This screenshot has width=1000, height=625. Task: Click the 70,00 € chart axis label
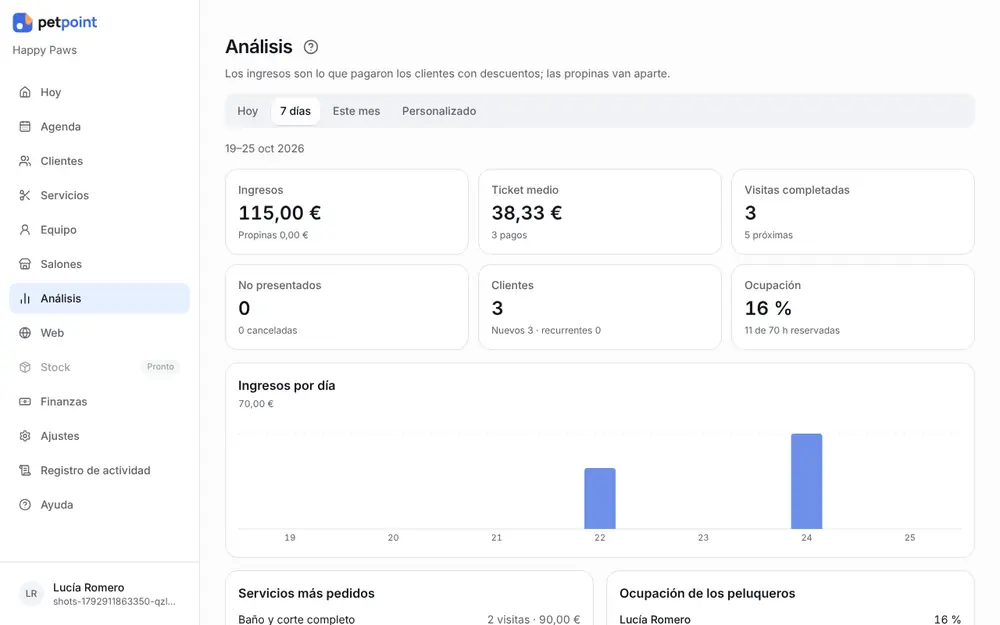[256, 404]
